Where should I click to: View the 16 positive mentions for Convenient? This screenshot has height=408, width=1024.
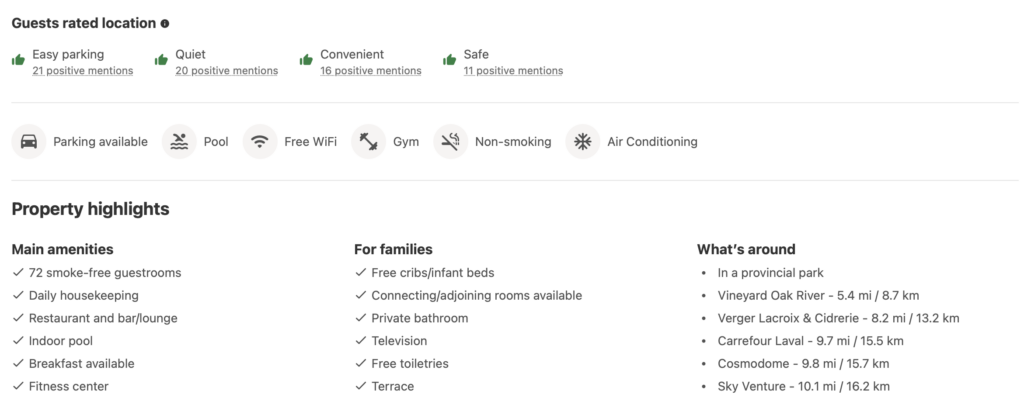tap(370, 71)
